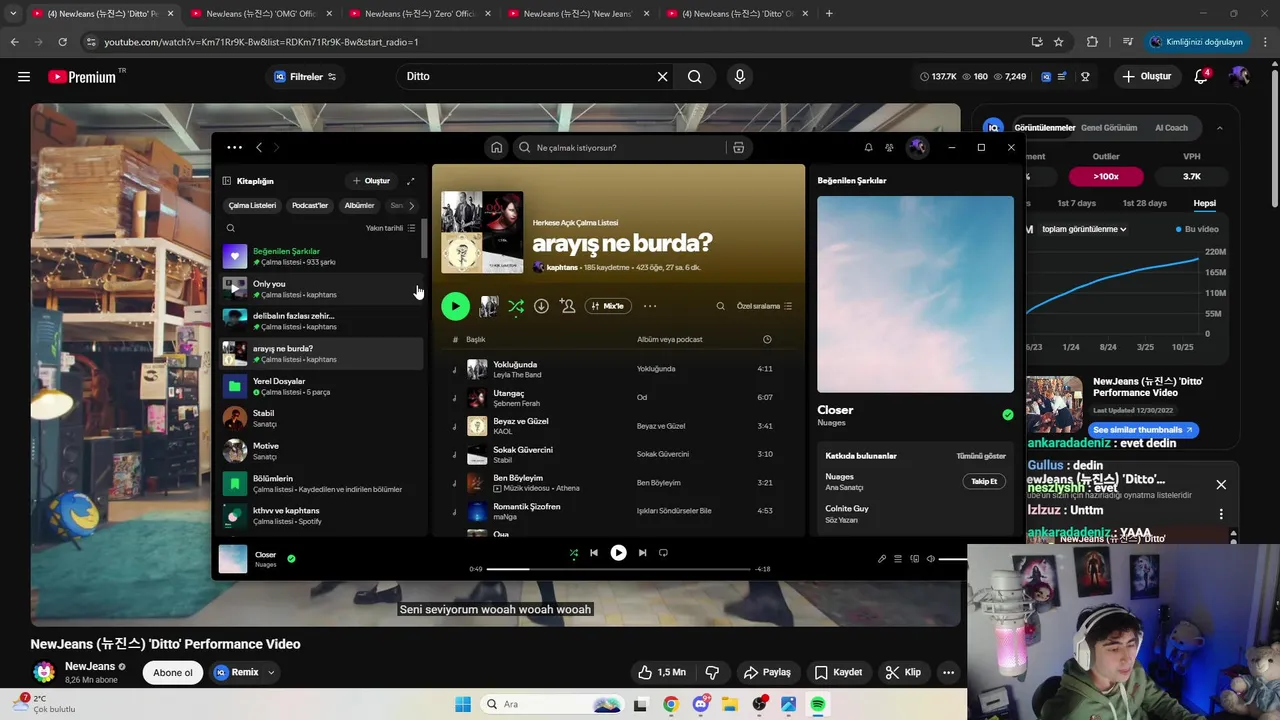Select Albümler filter chip
The width and height of the screenshot is (1280, 720).
(359, 205)
